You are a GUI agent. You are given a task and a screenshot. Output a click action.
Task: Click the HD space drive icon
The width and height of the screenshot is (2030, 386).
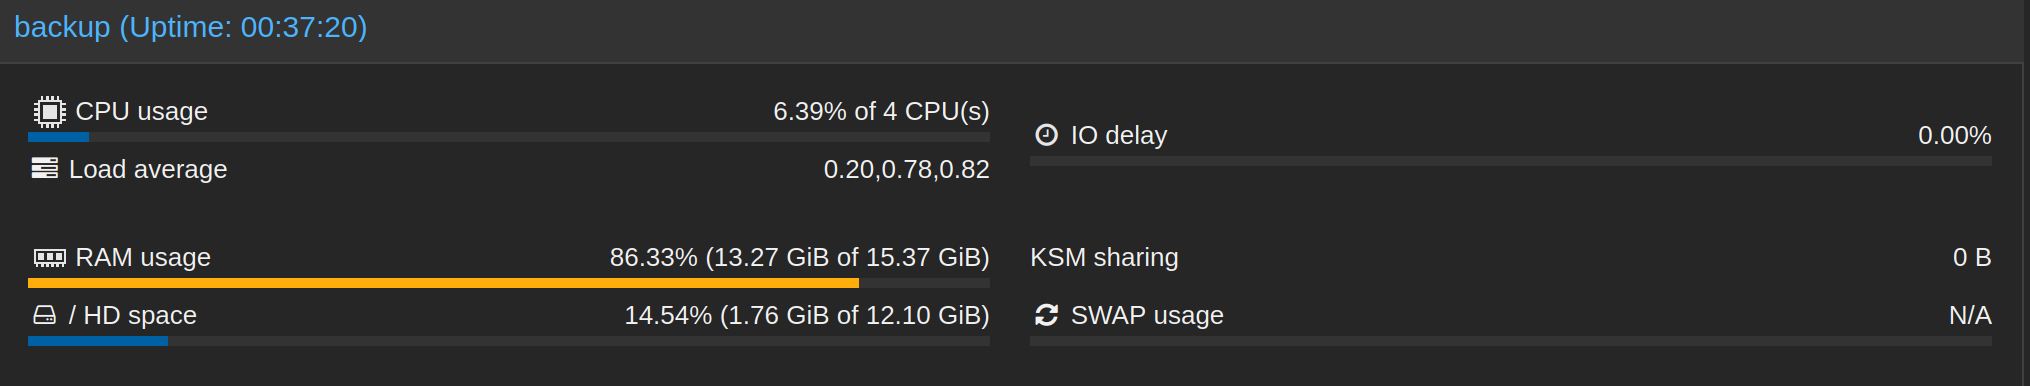[45, 315]
